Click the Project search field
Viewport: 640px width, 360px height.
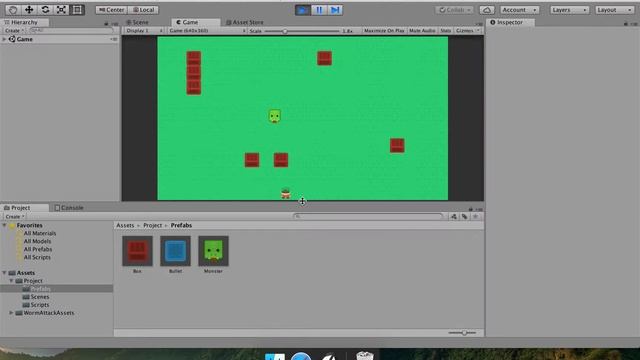[x=368, y=216]
